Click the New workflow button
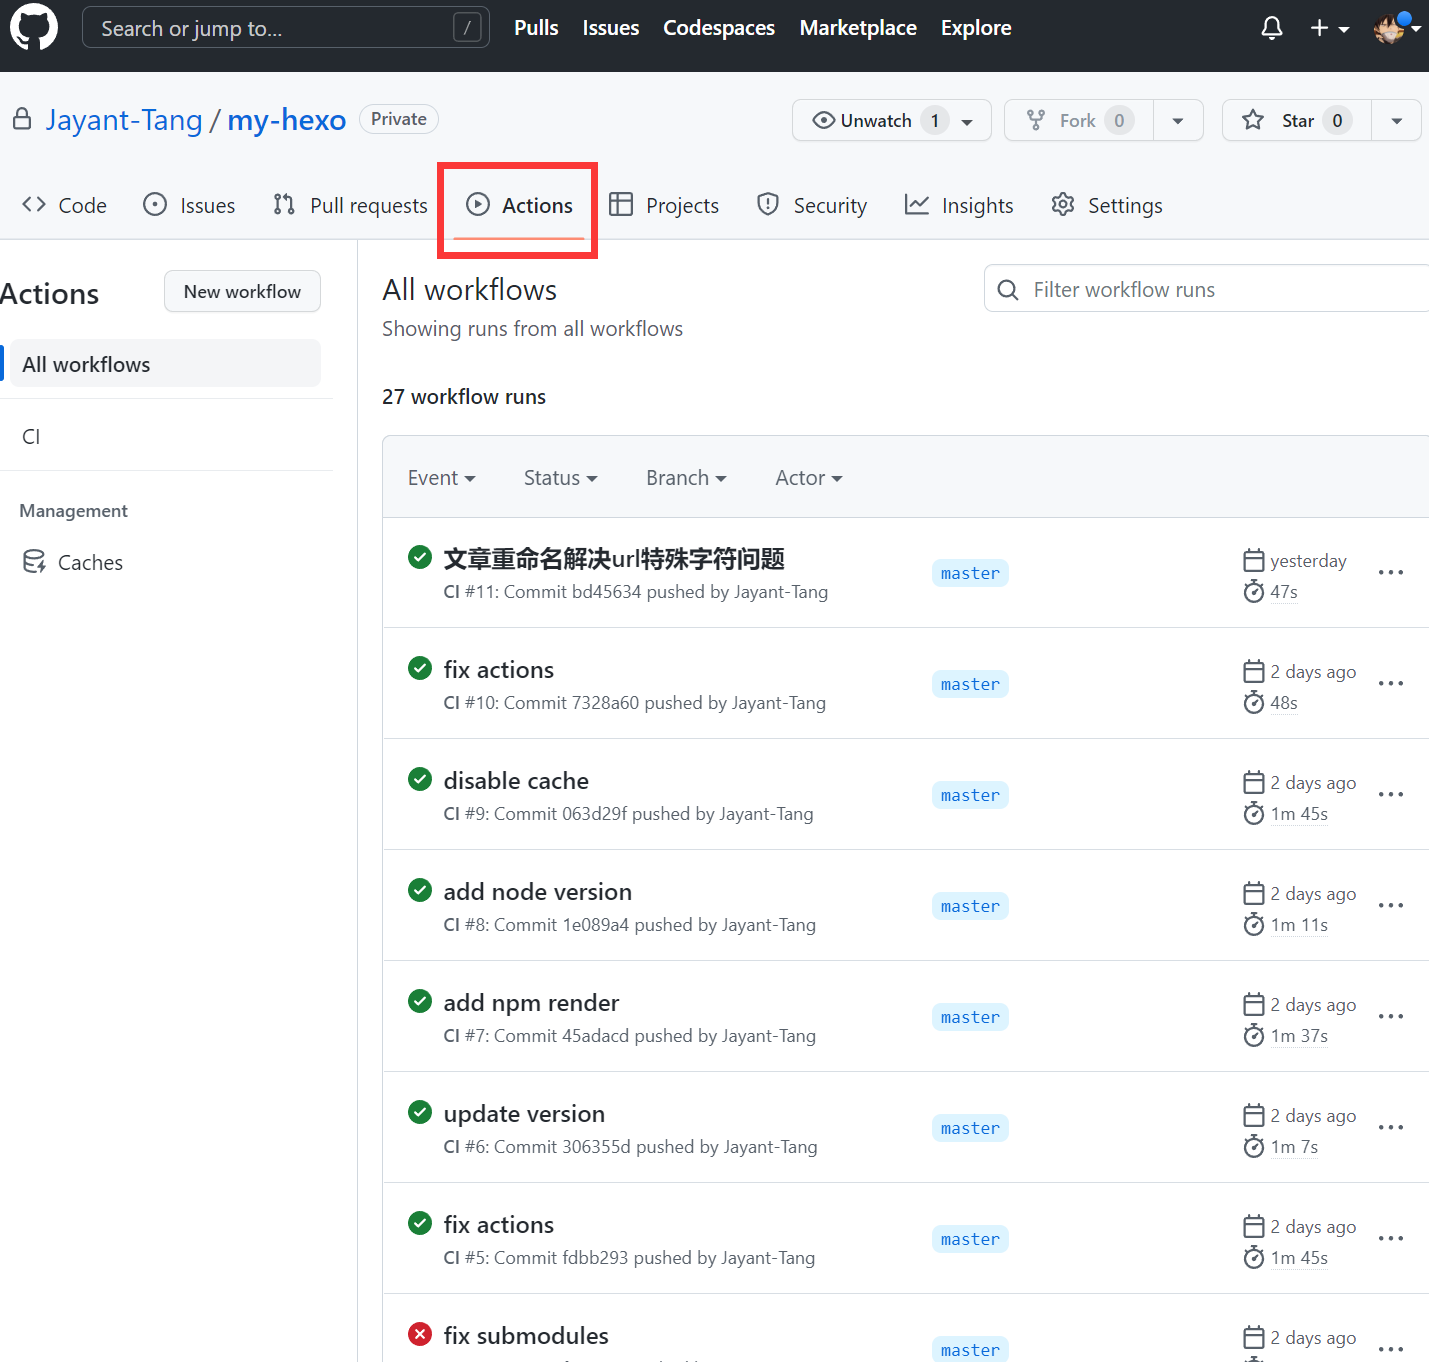This screenshot has height=1362, width=1429. coord(242,291)
